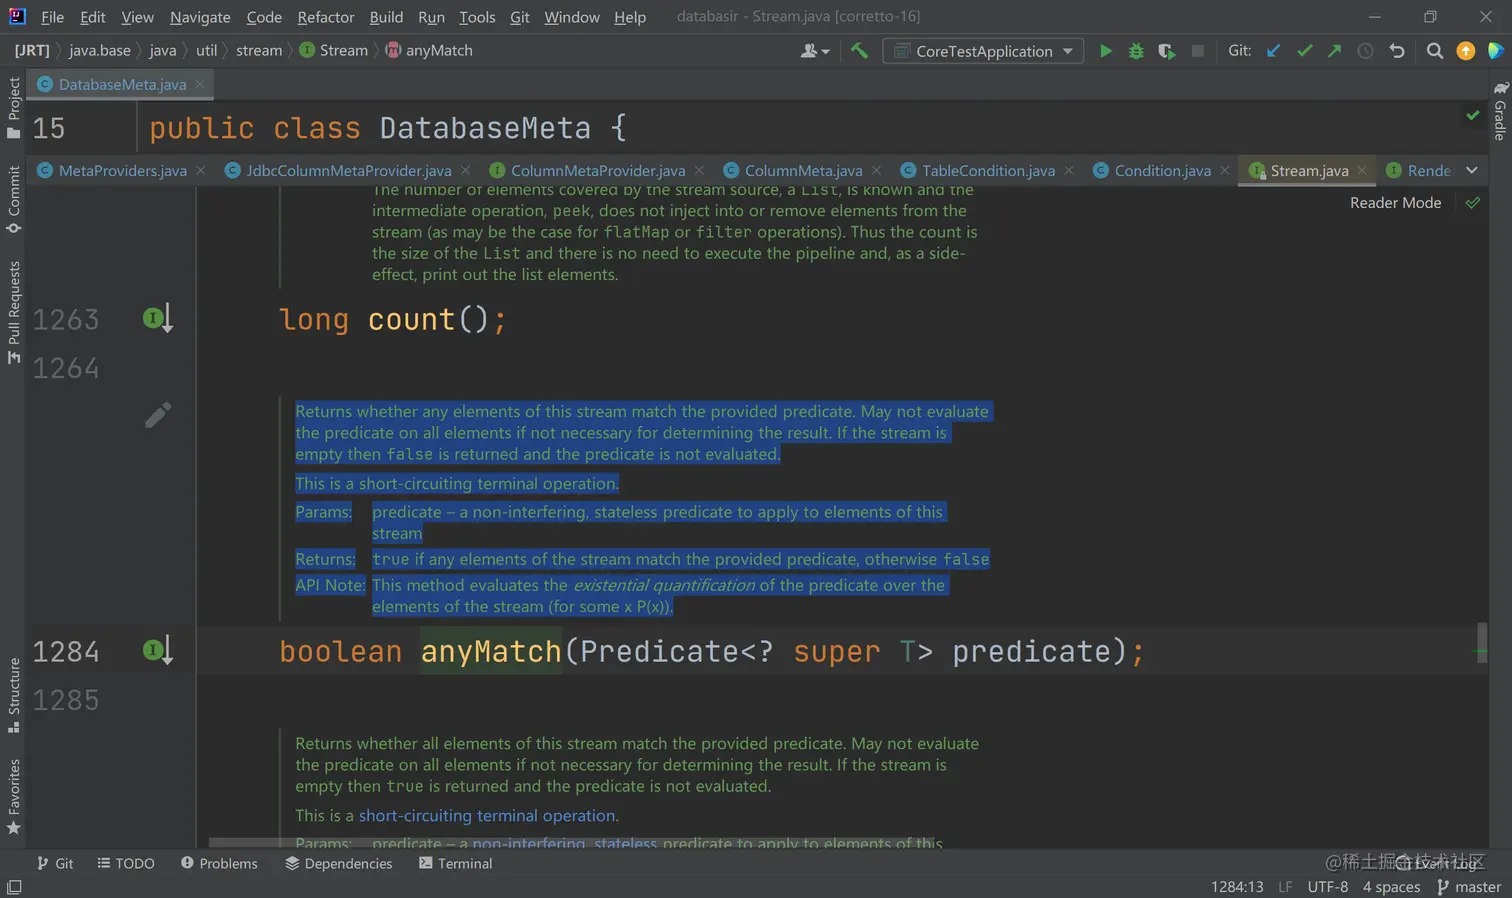This screenshot has width=1512, height=898.
Task: Open the CoreTestApplication run configuration dropdown
Action: pyautogui.click(x=983, y=51)
